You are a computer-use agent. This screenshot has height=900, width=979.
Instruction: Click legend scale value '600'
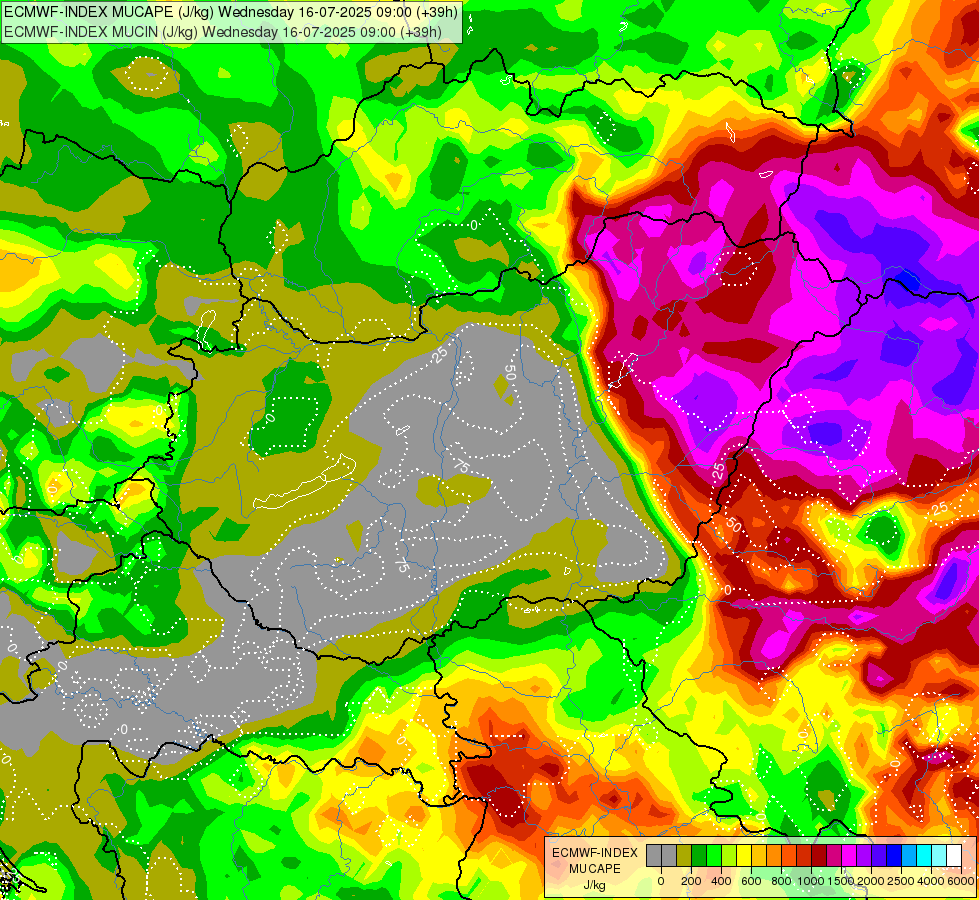(751, 881)
